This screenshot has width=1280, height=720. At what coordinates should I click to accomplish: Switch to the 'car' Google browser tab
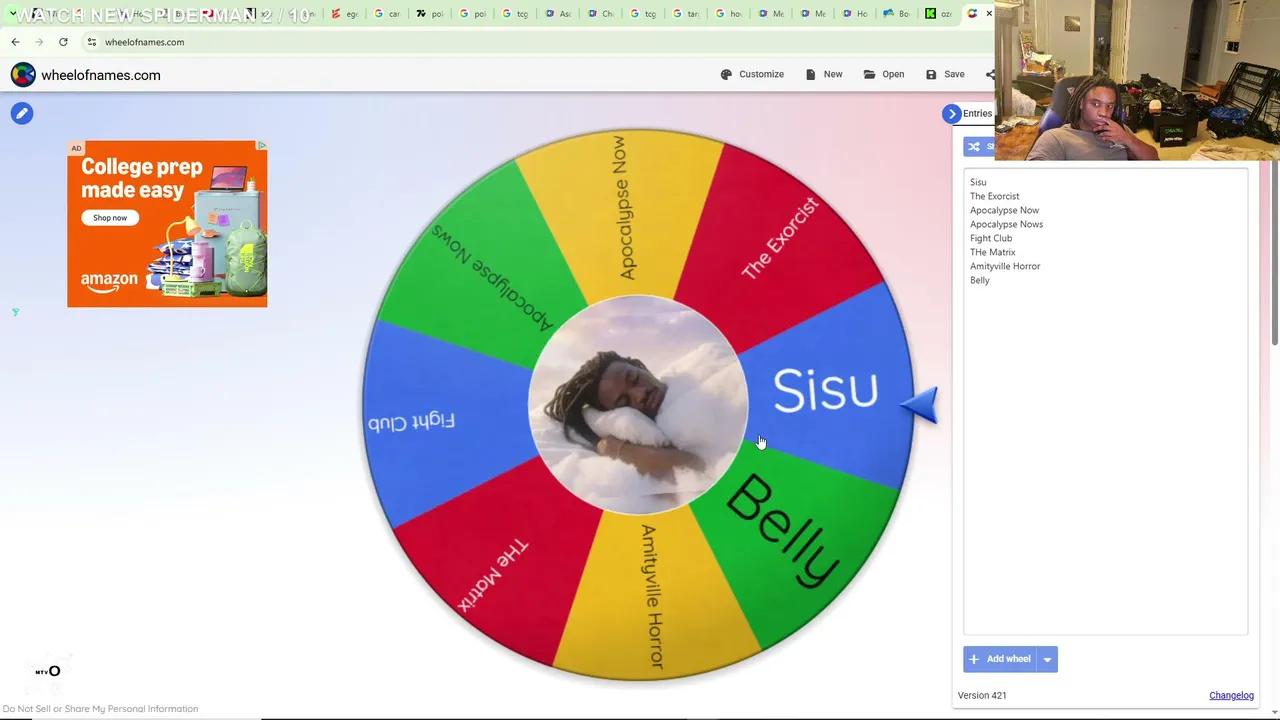tap(387, 14)
